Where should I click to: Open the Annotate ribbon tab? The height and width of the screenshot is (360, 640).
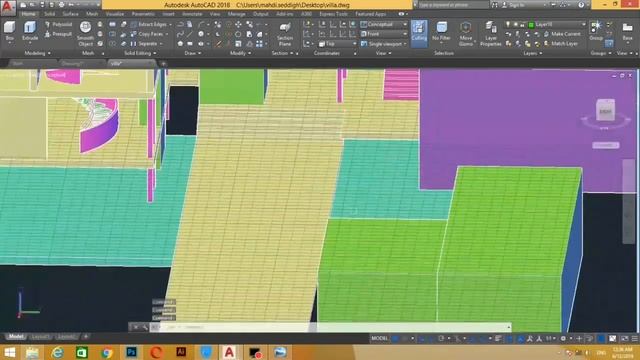pos(192,14)
